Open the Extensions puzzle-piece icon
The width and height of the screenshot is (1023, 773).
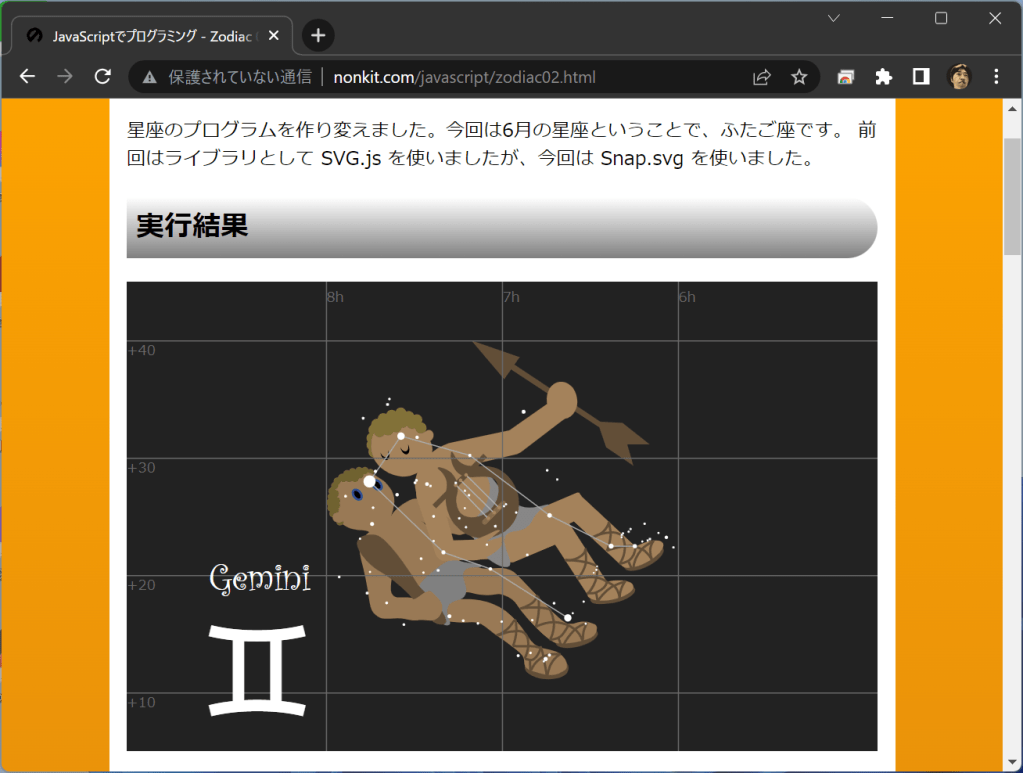(883, 76)
